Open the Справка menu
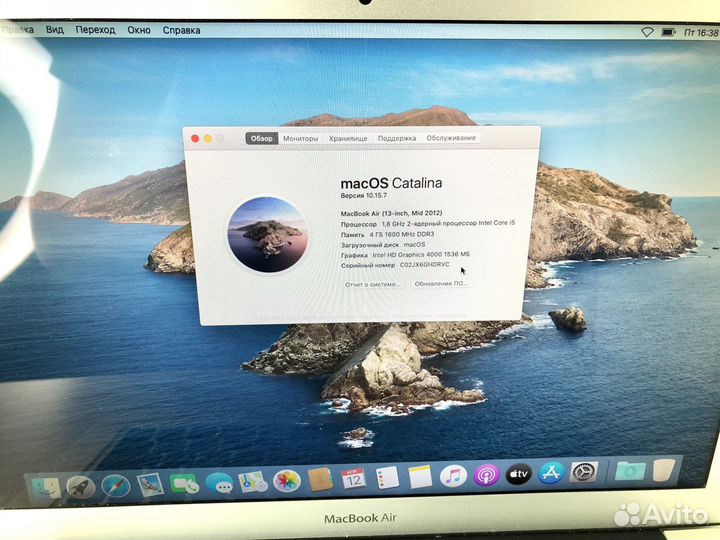Screen dimensions: 720x540 click(181, 30)
